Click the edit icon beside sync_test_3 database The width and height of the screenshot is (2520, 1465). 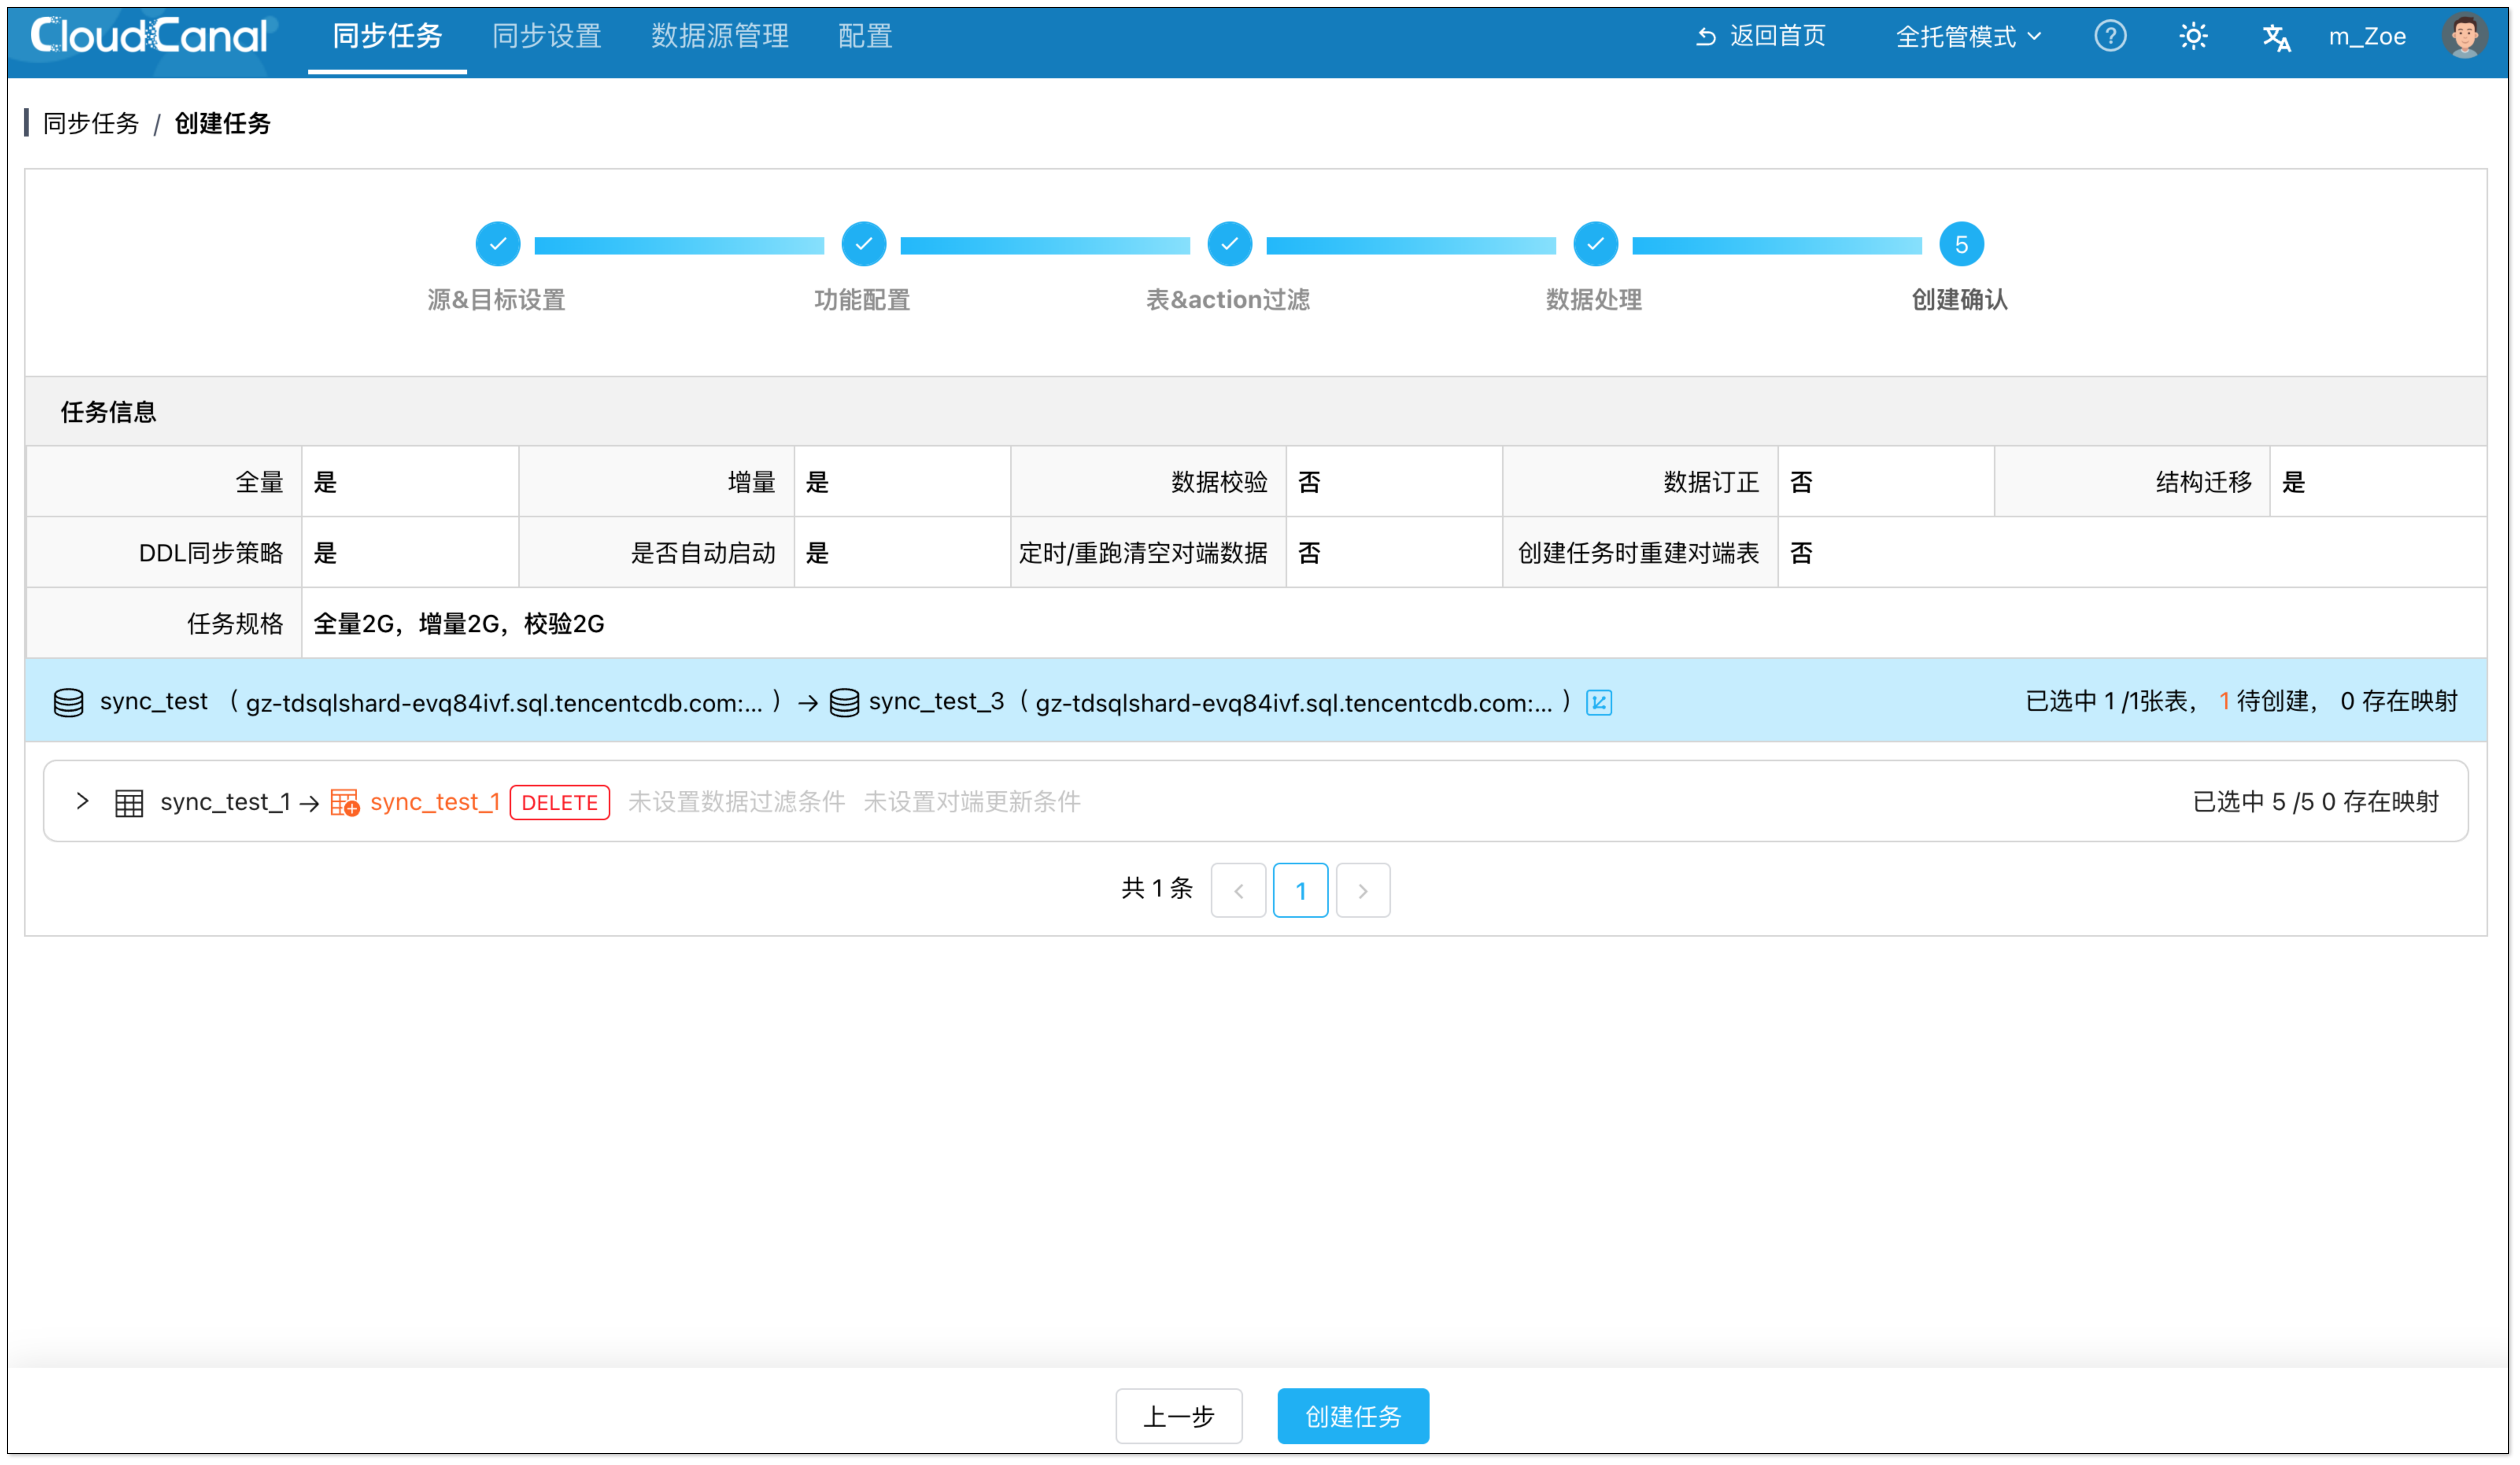point(1599,703)
